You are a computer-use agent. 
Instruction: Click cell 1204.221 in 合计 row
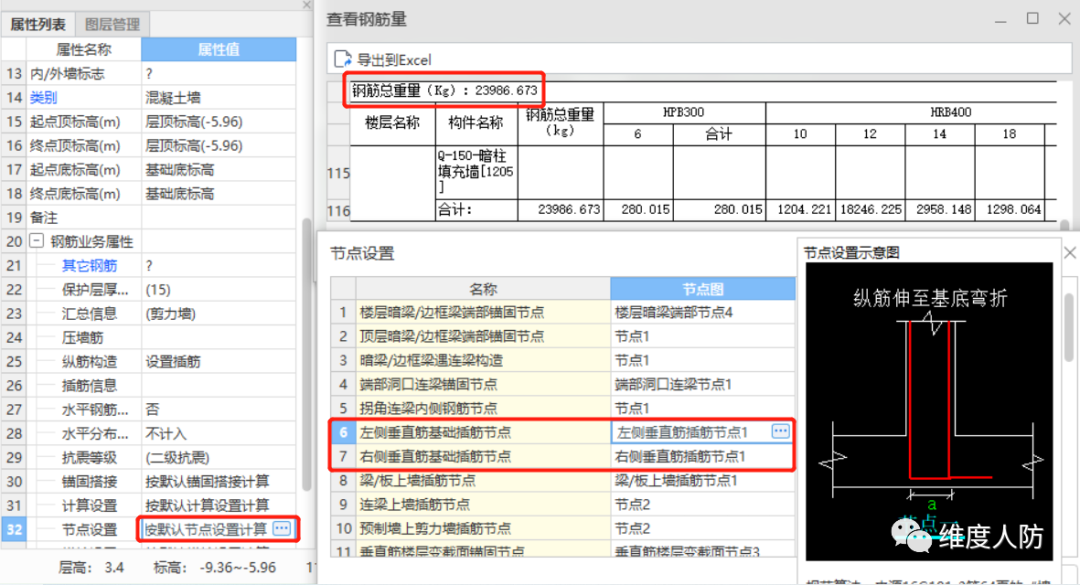[800, 209]
